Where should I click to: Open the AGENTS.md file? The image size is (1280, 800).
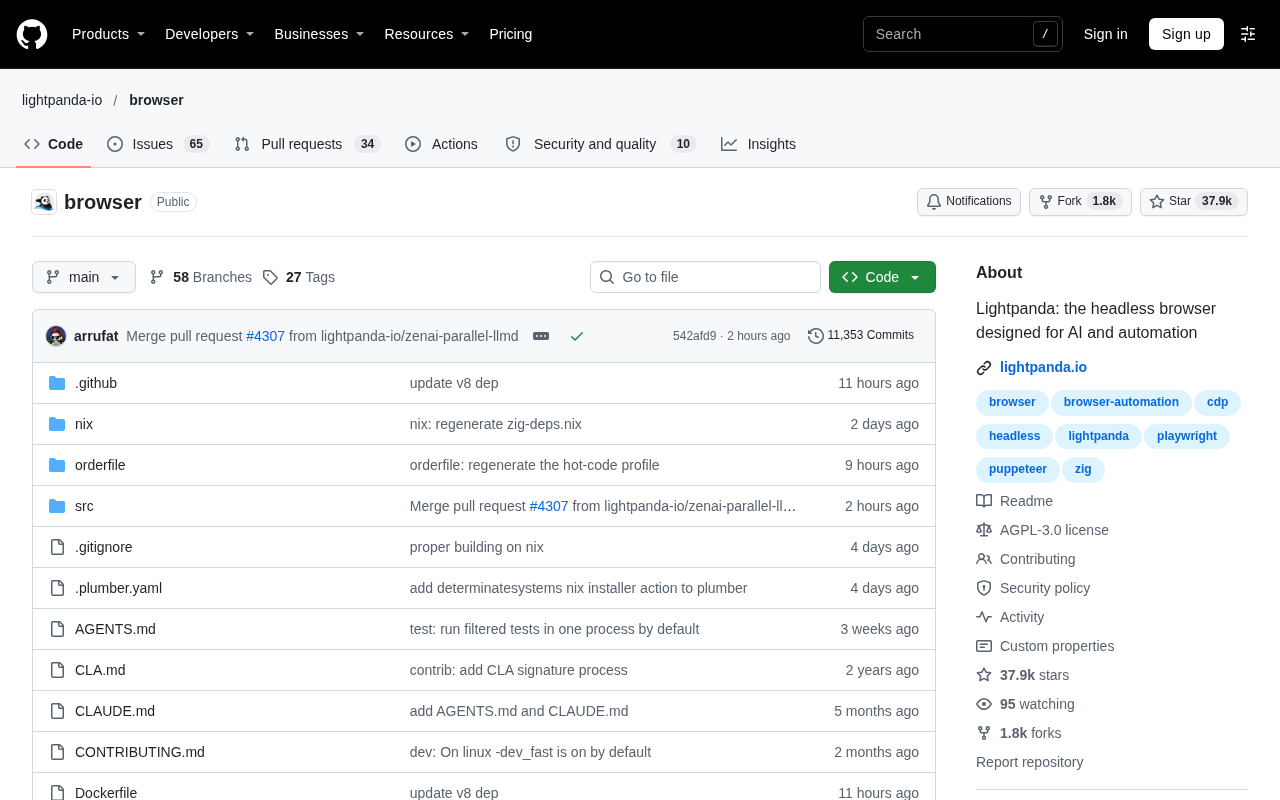[115, 629]
